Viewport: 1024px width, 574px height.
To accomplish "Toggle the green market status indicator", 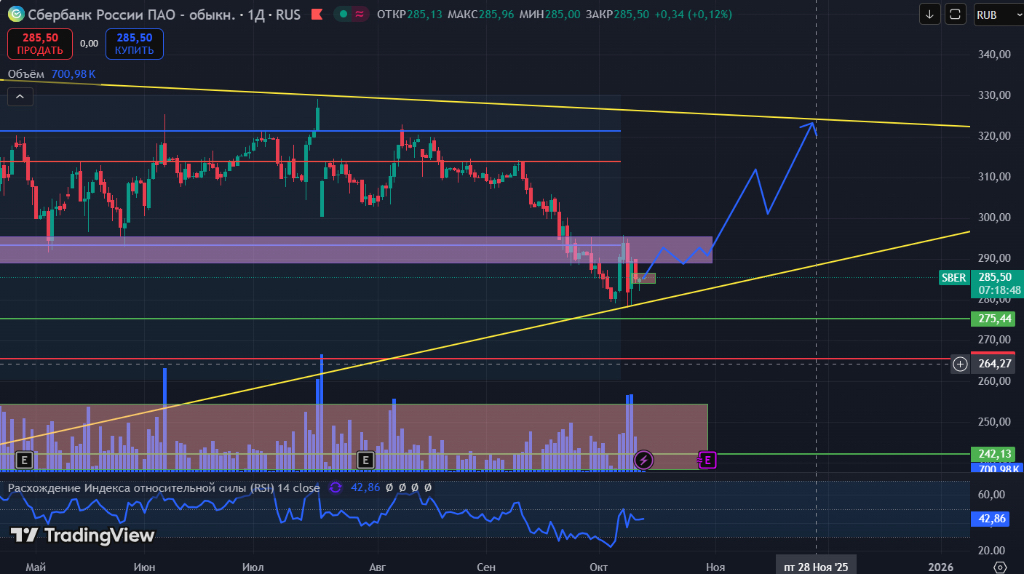I will [342, 15].
